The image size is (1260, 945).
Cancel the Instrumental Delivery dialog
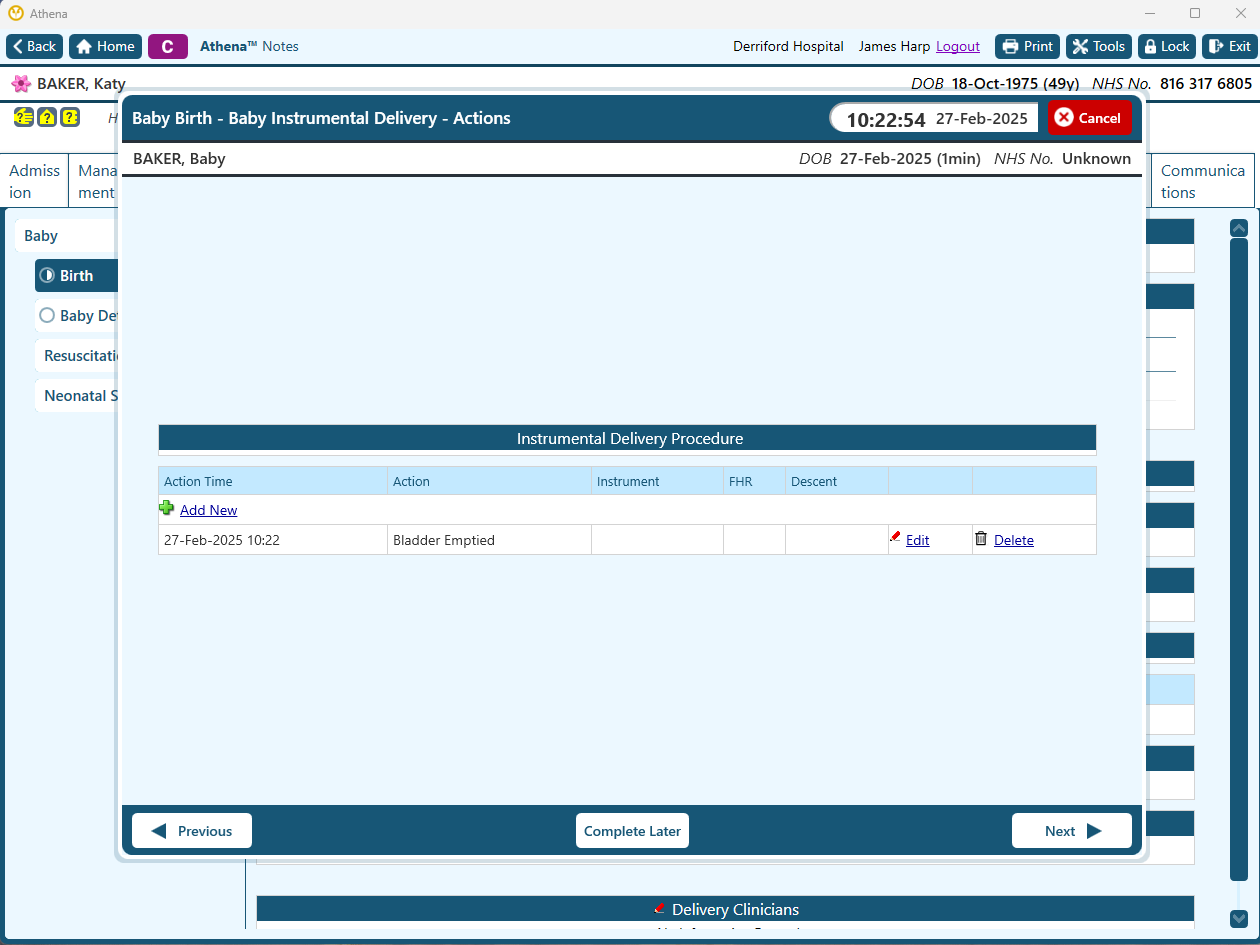[x=1089, y=118]
